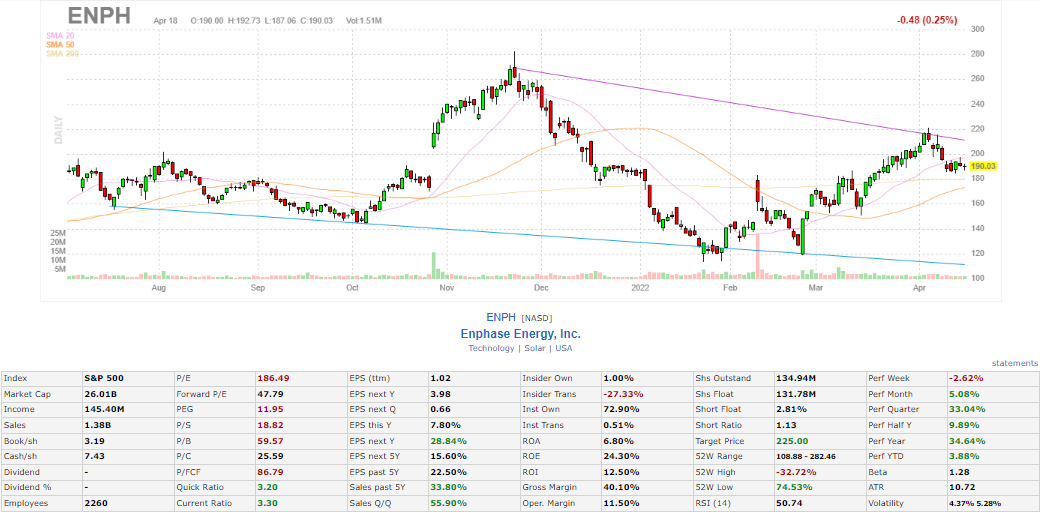
Task: Click the Sales Q/Q value 55.90%
Action: point(449,503)
